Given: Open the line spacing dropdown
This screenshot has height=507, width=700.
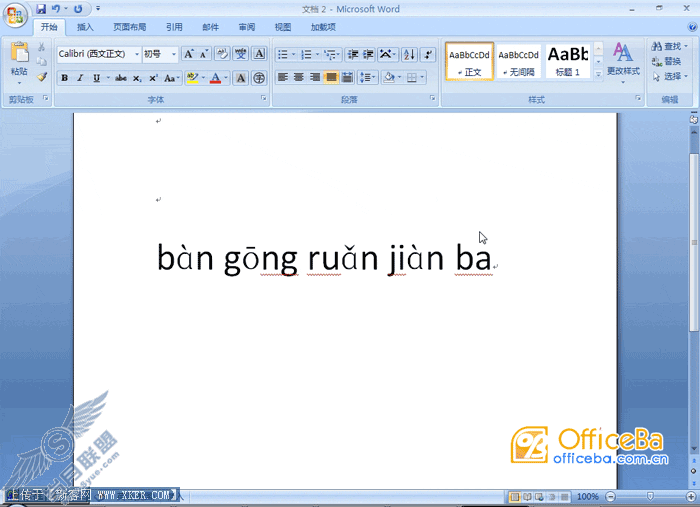Looking at the screenshot, I should (368, 78).
